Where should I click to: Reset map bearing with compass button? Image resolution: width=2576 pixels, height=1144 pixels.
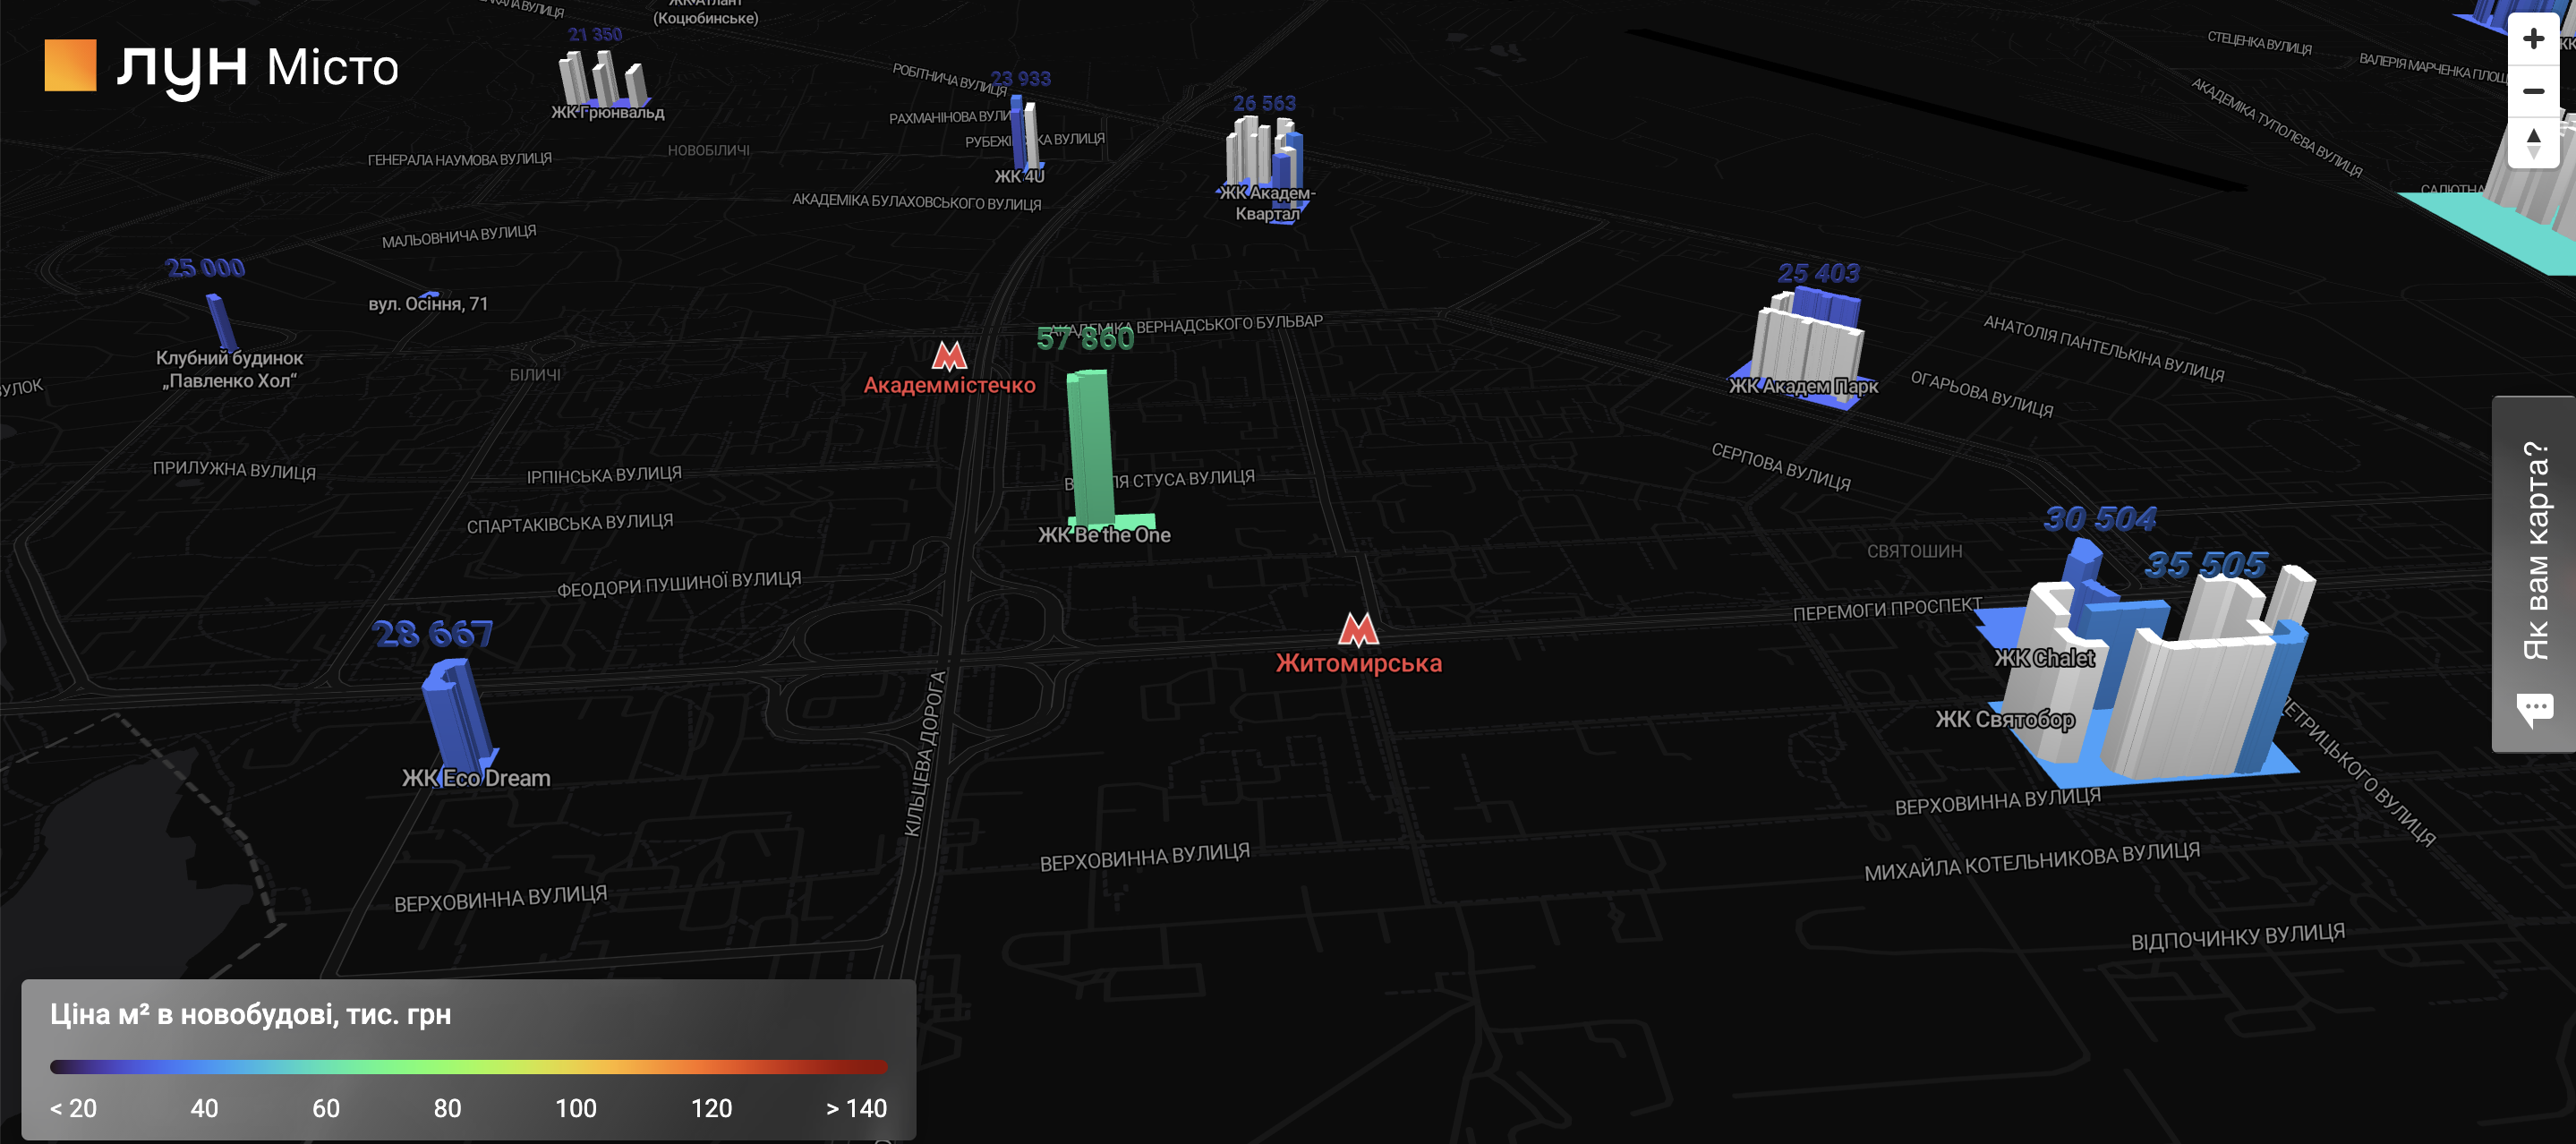(x=2533, y=143)
